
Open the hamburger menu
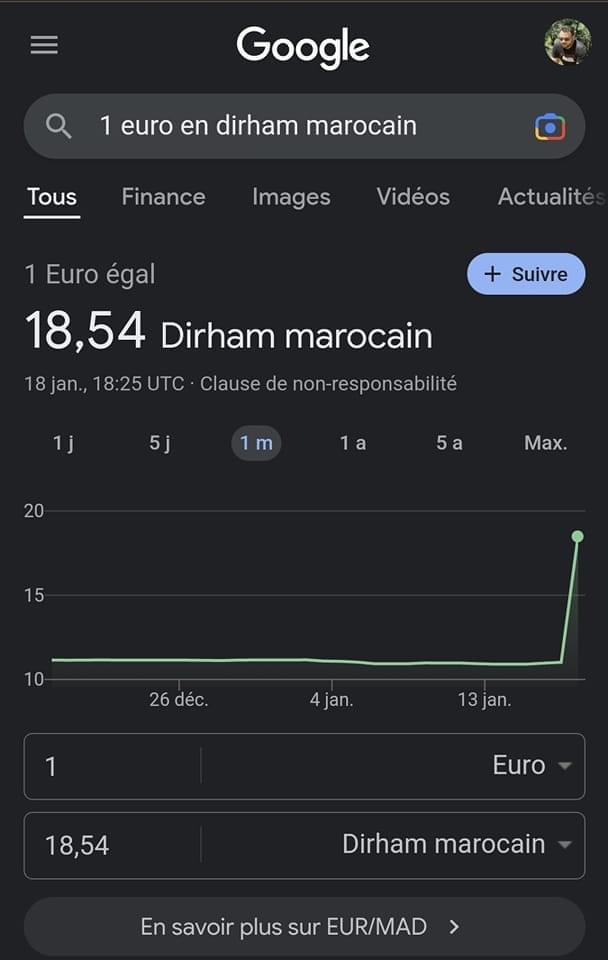(x=44, y=45)
